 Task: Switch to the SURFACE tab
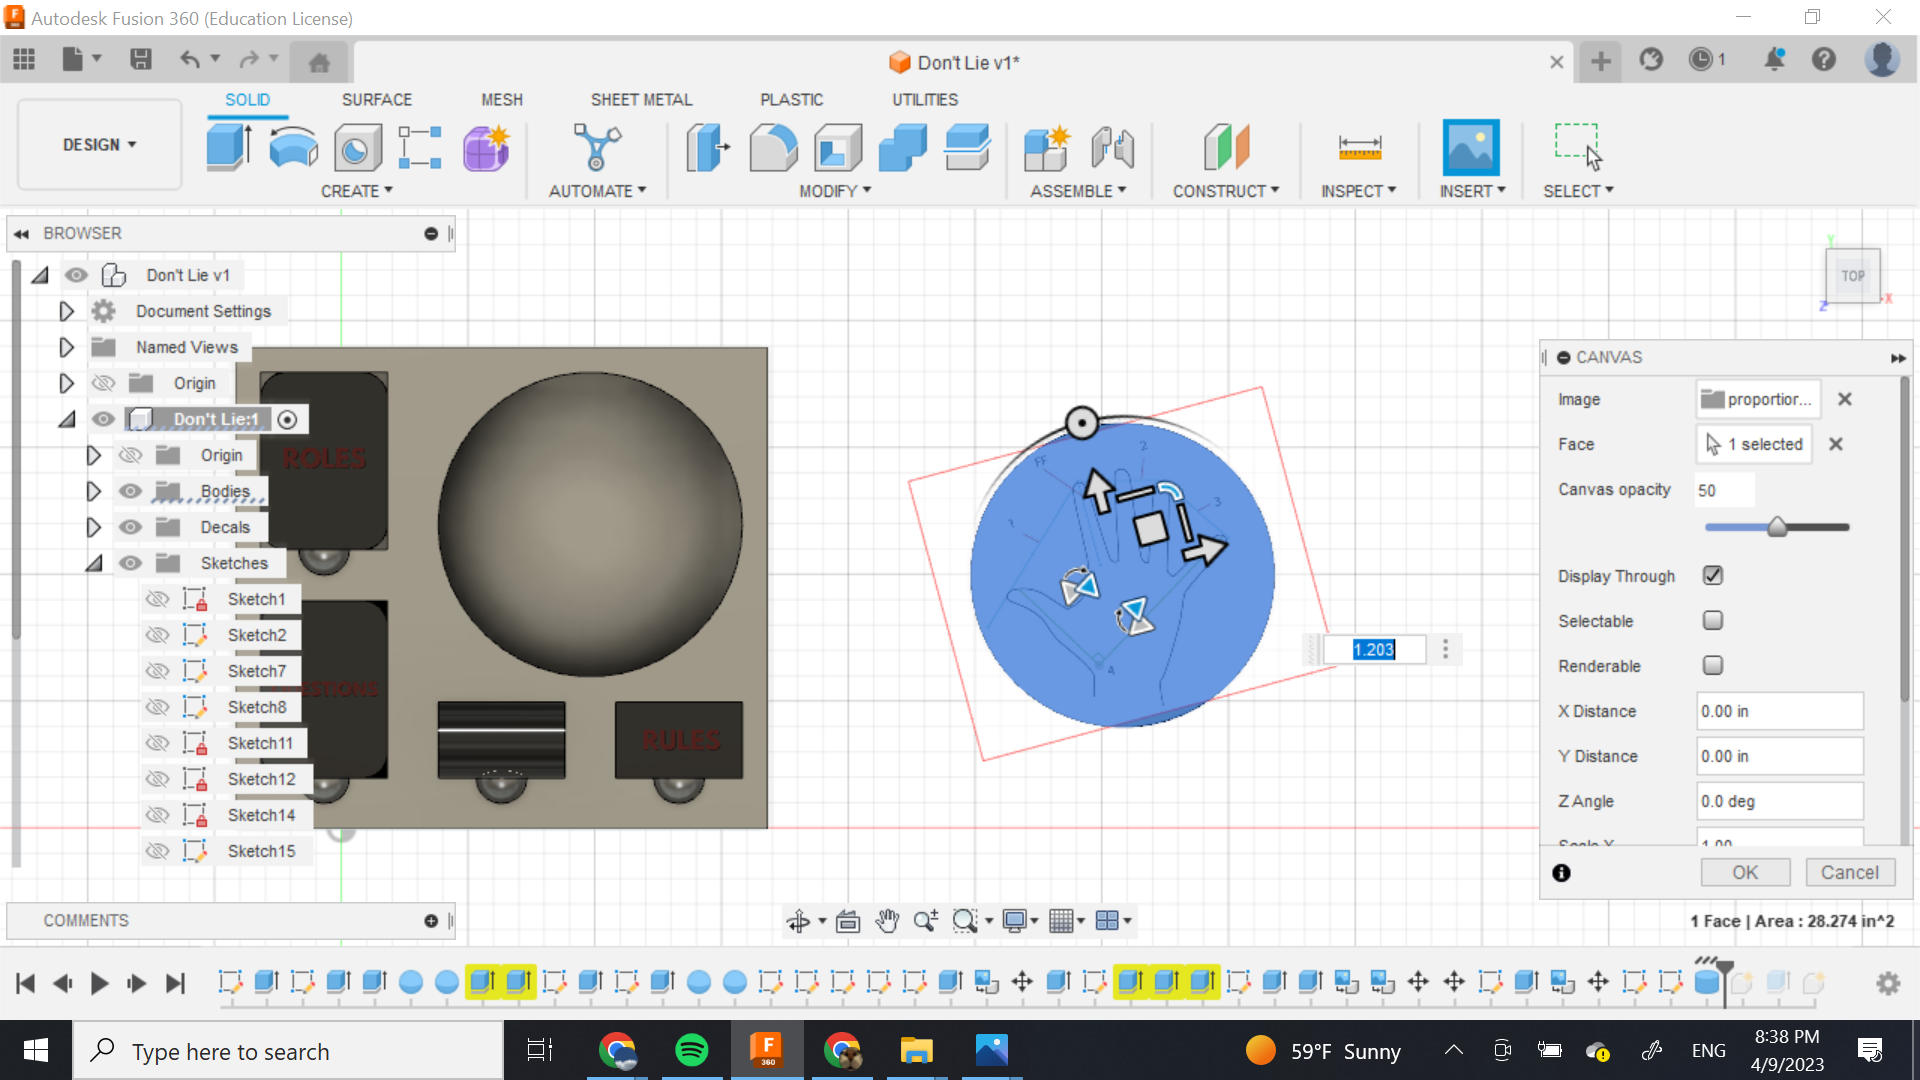tap(376, 100)
